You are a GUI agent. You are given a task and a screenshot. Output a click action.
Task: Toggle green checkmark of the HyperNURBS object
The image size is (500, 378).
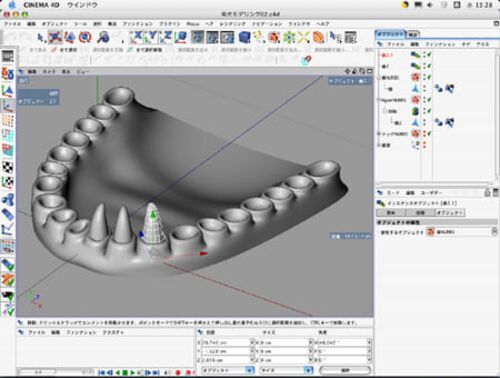pyautogui.click(x=429, y=100)
